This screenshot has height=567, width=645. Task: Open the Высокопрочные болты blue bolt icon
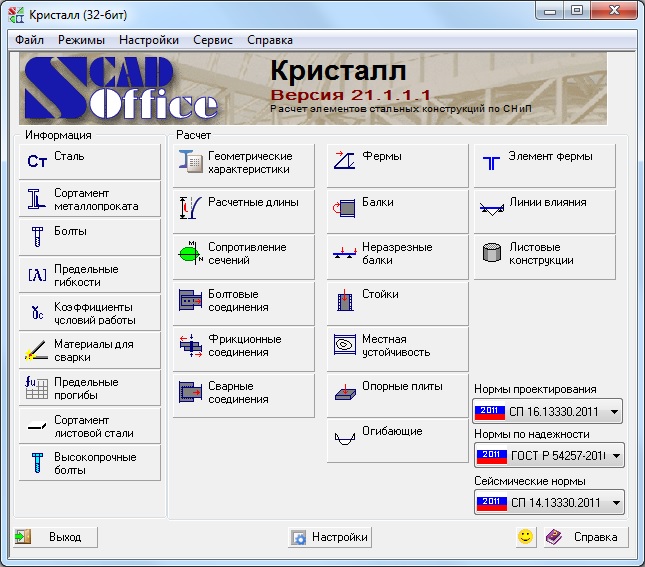tap(37, 462)
